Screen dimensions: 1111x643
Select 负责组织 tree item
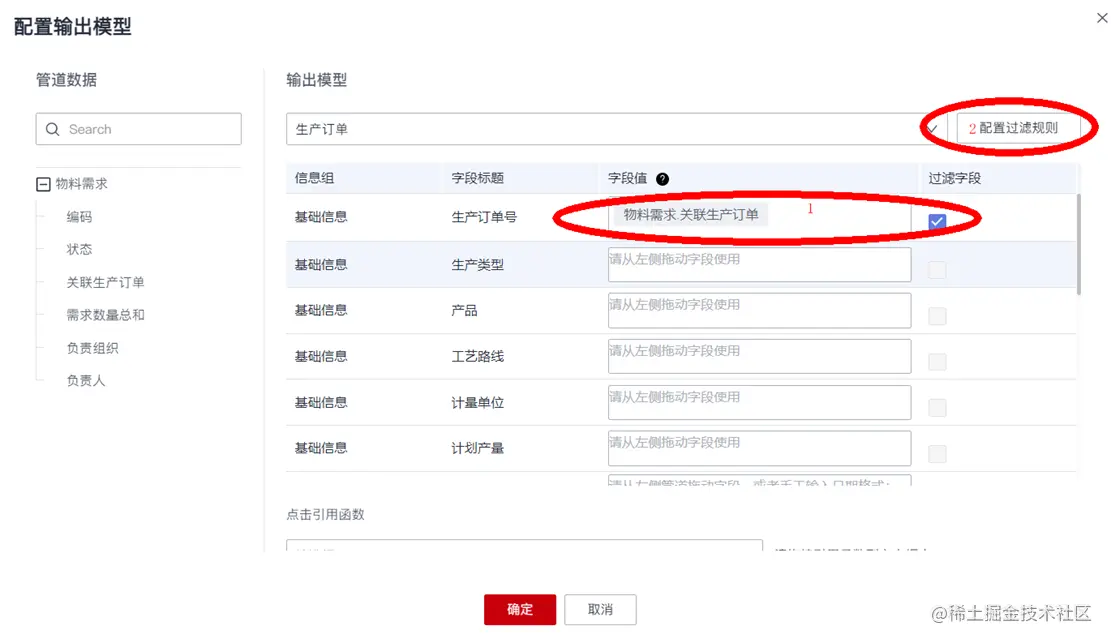click(x=92, y=348)
